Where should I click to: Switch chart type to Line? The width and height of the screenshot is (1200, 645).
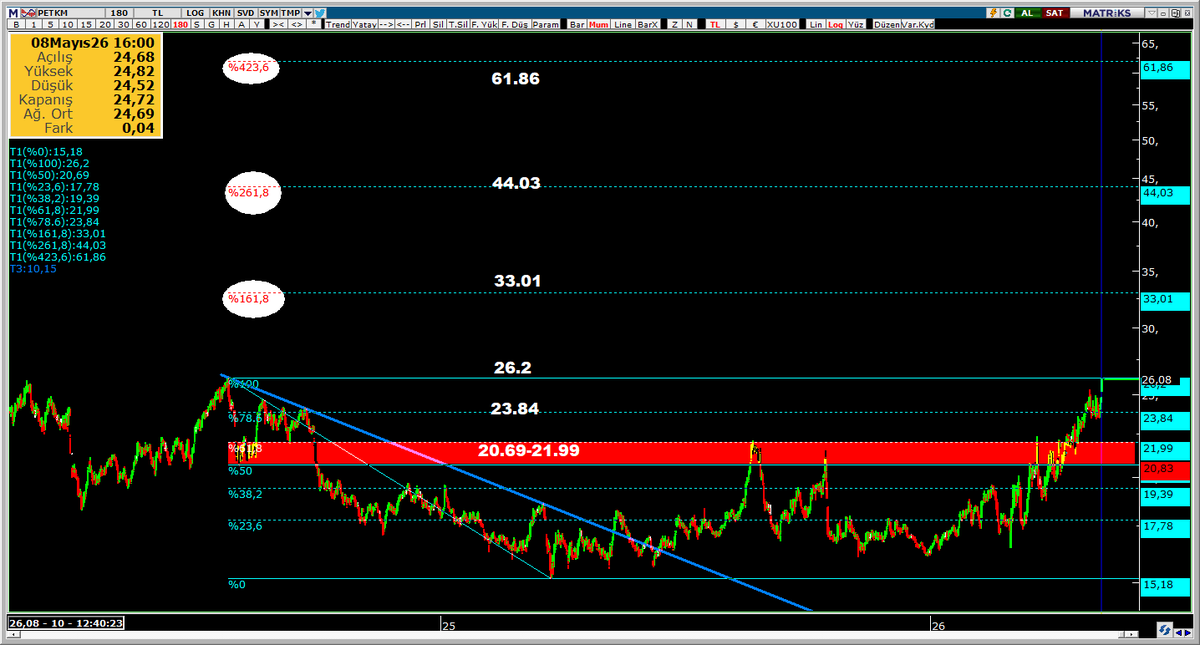(623, 24)
